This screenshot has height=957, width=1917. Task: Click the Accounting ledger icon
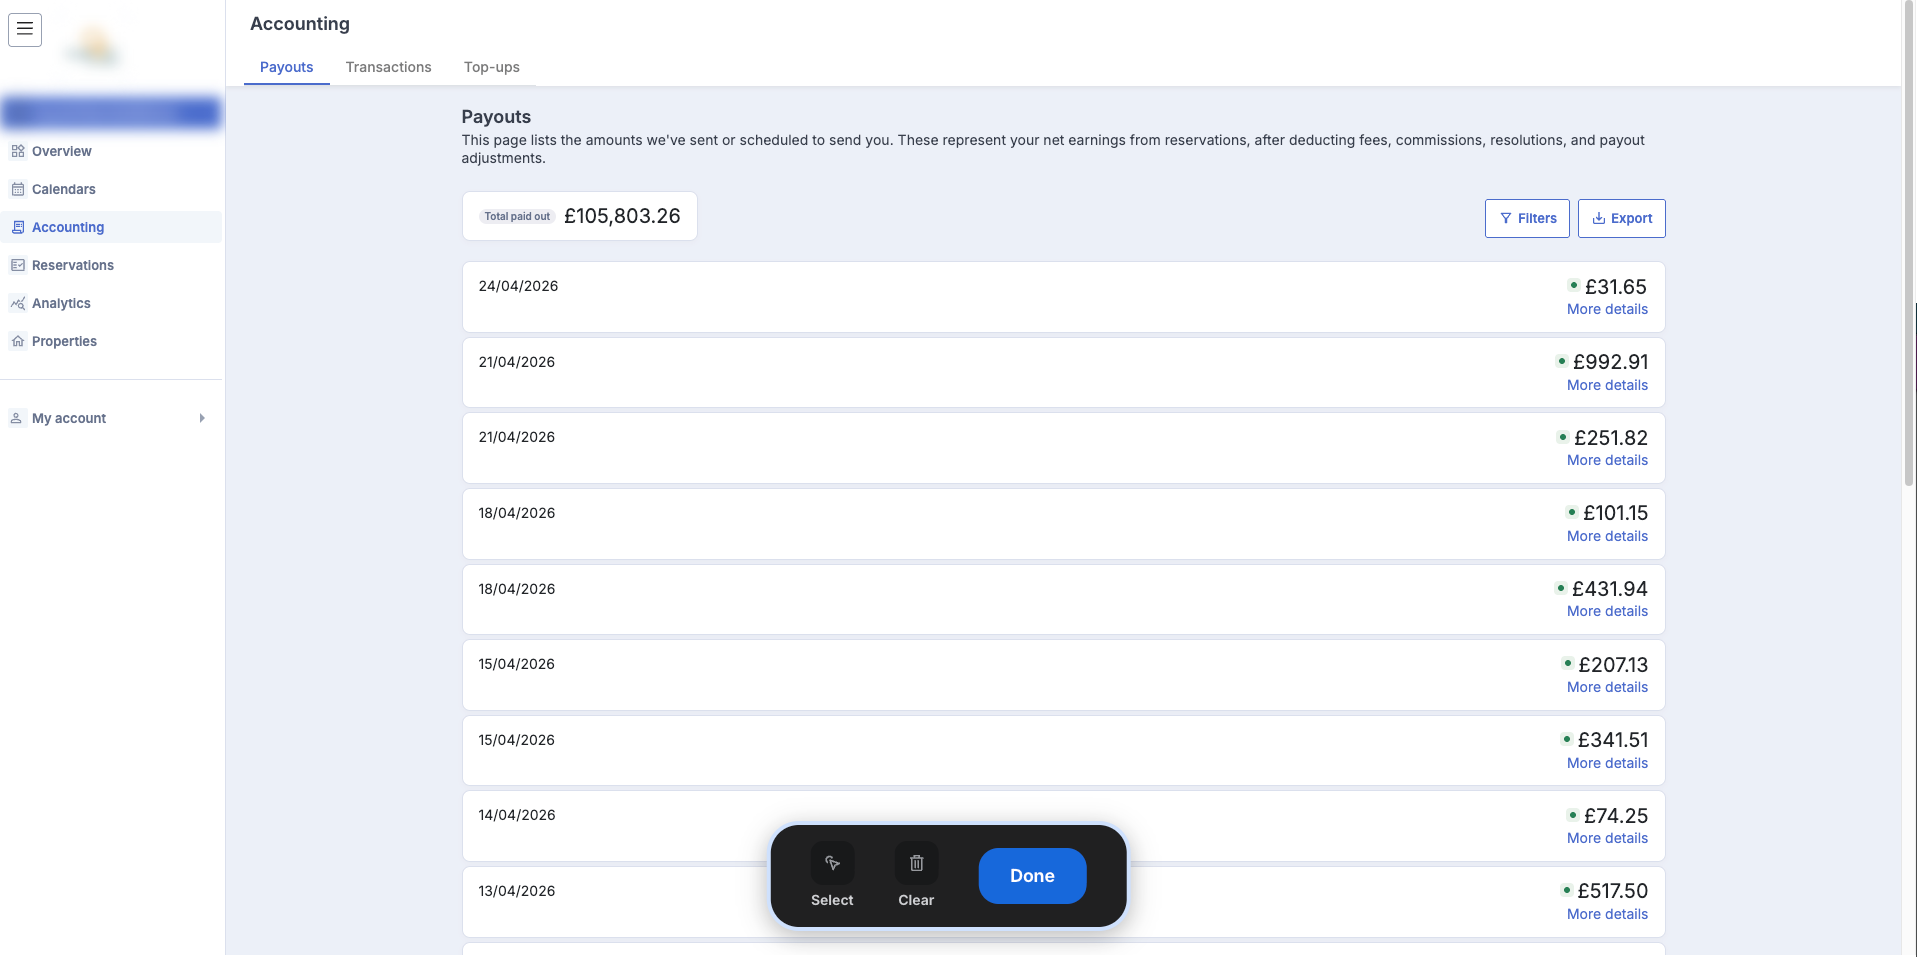(x=17, y=227)
